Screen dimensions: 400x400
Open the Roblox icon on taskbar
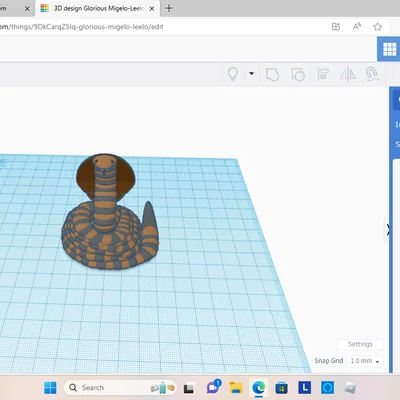(350, 388)
